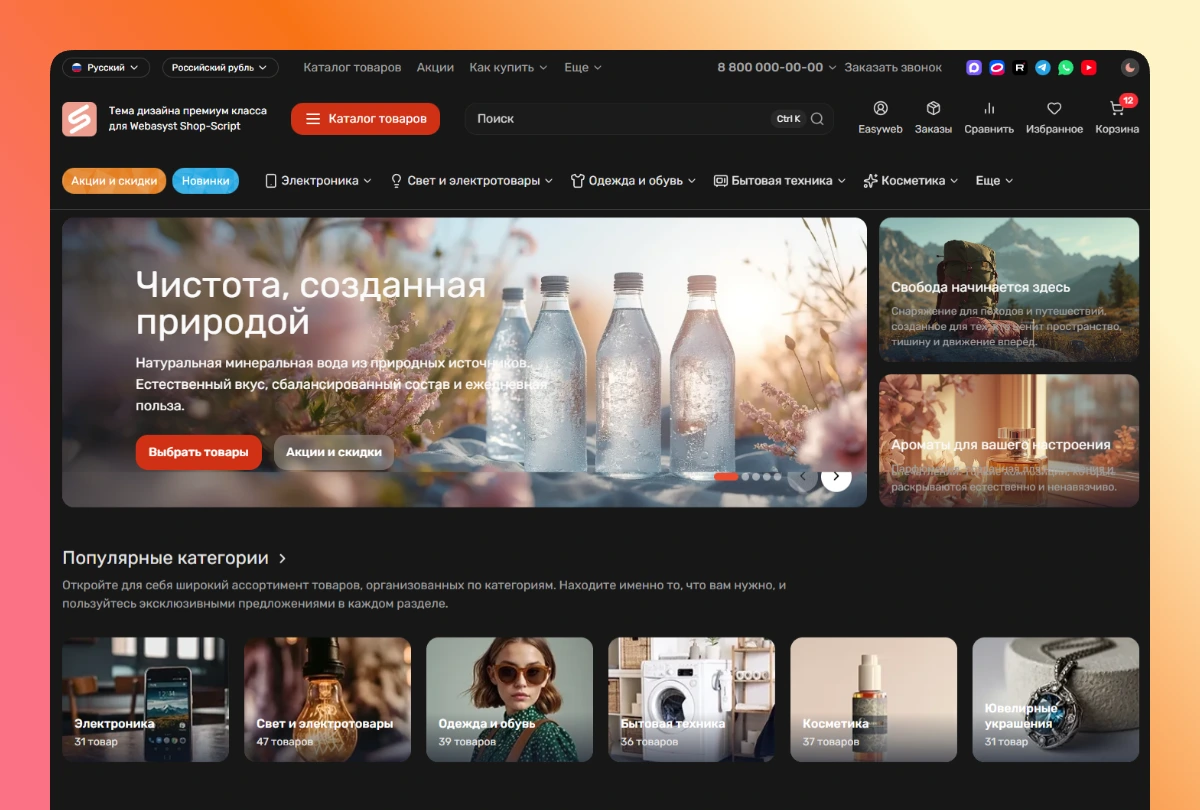Open the Одежда и обувь category thumbnail

point(509,699)
